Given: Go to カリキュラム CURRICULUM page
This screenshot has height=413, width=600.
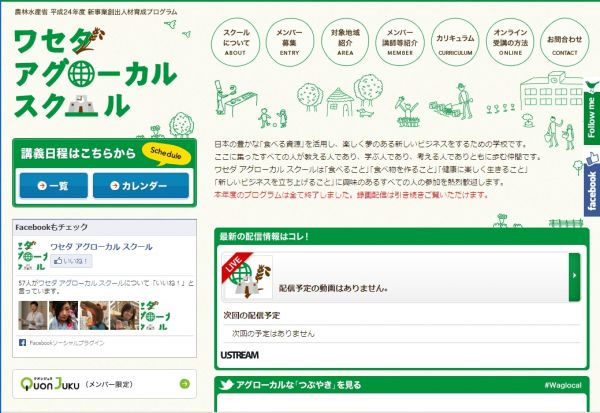Looking at the screenshot, I should pyautogui.click(x=455, y=42).
